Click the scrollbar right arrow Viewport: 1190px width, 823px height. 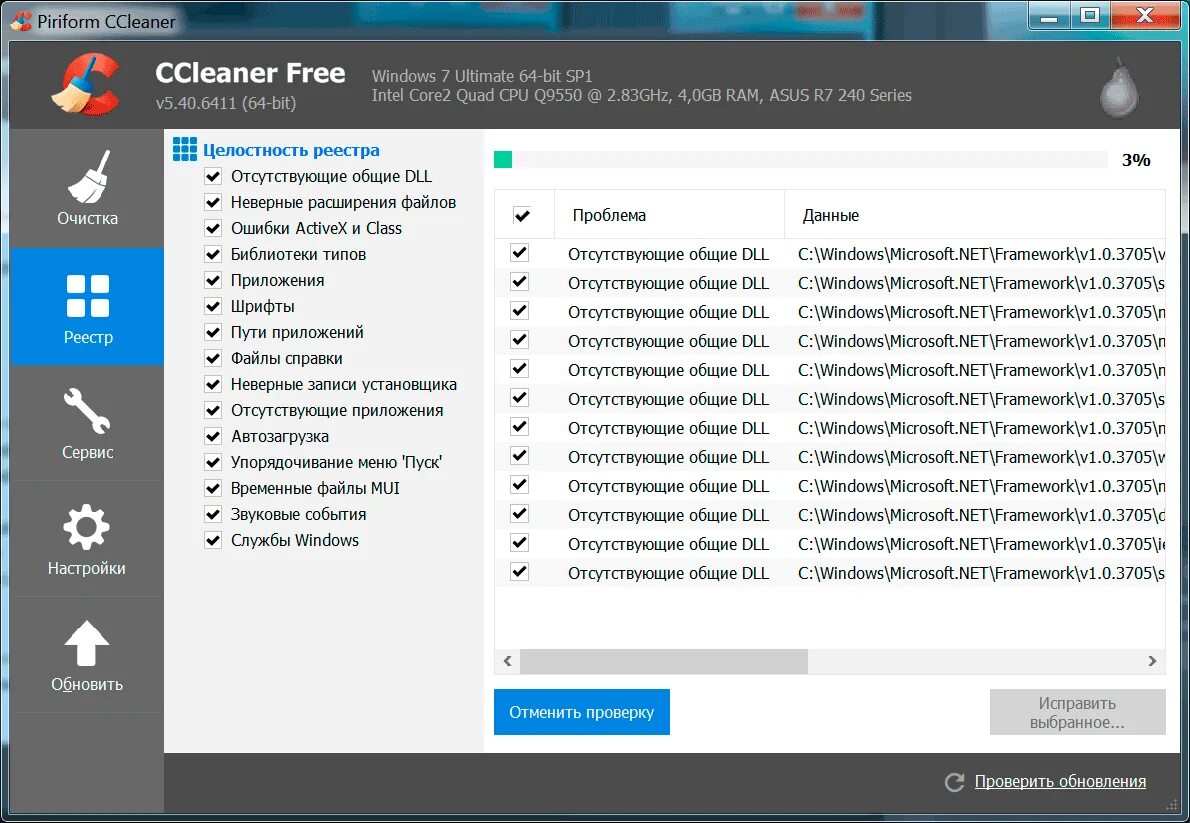click(x=1152, y=661)
